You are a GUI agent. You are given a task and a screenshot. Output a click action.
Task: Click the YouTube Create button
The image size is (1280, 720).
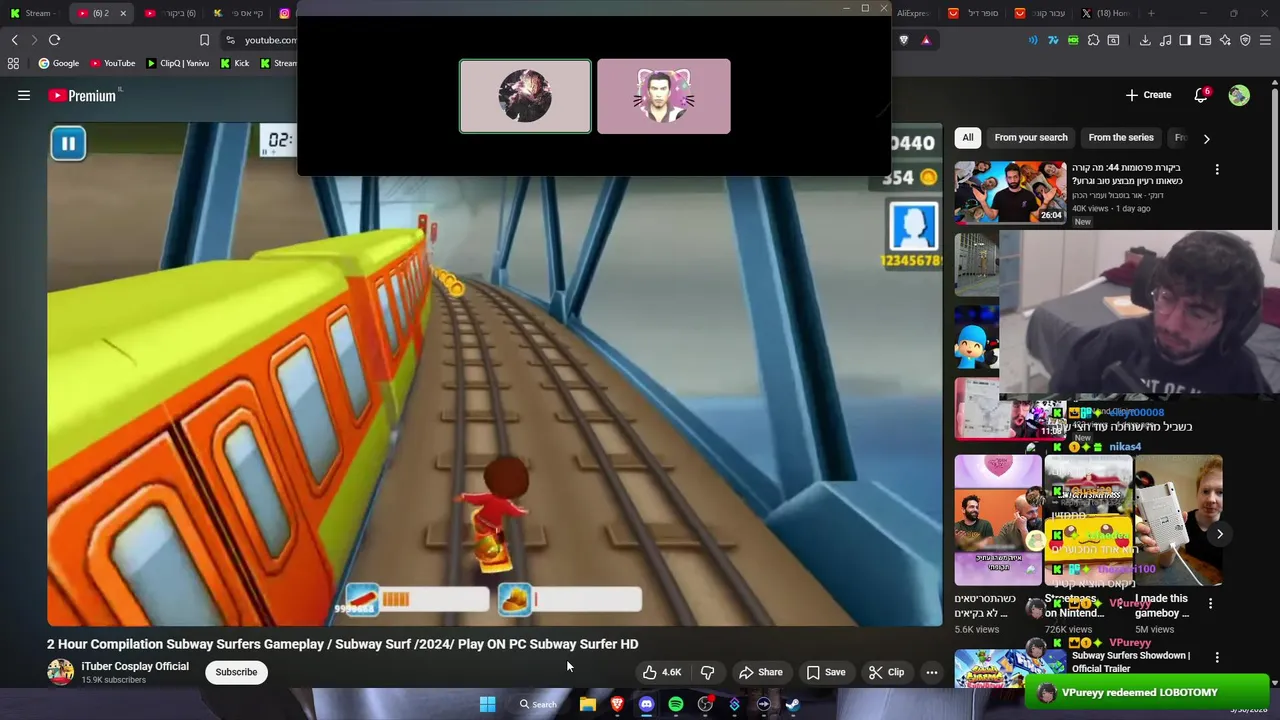pos(1148,95)
